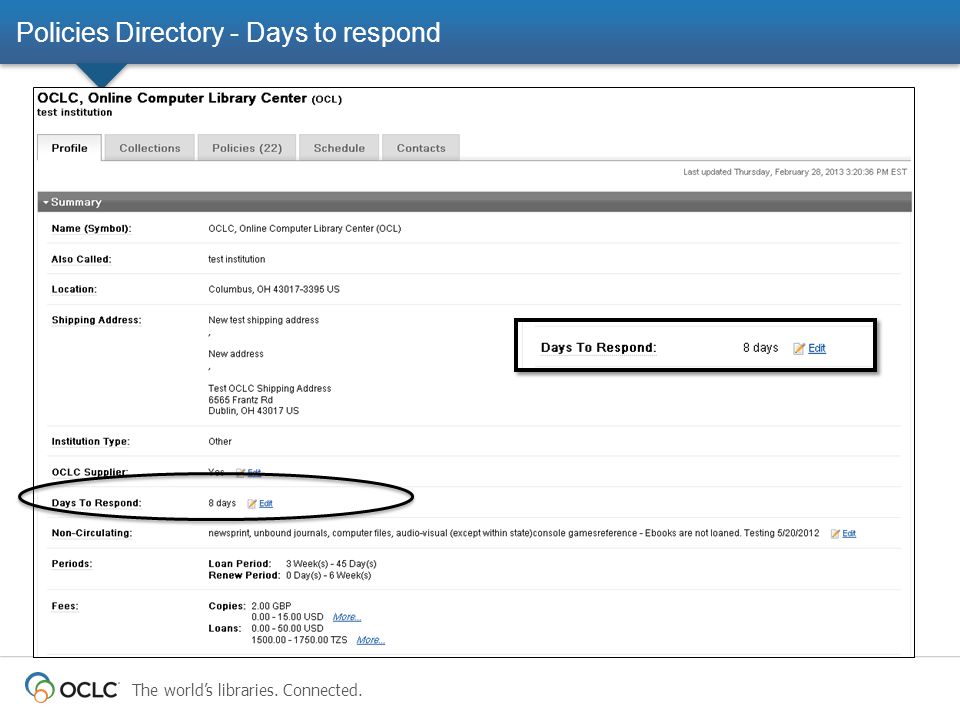Screen dimensions: 960x720
Task: Click the Location label
Action: point(74,289)
